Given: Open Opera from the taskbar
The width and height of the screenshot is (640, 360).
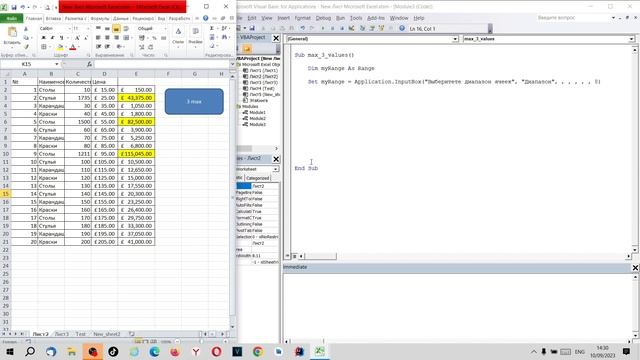Looking at the screenshot, I should tap(216, 351).
